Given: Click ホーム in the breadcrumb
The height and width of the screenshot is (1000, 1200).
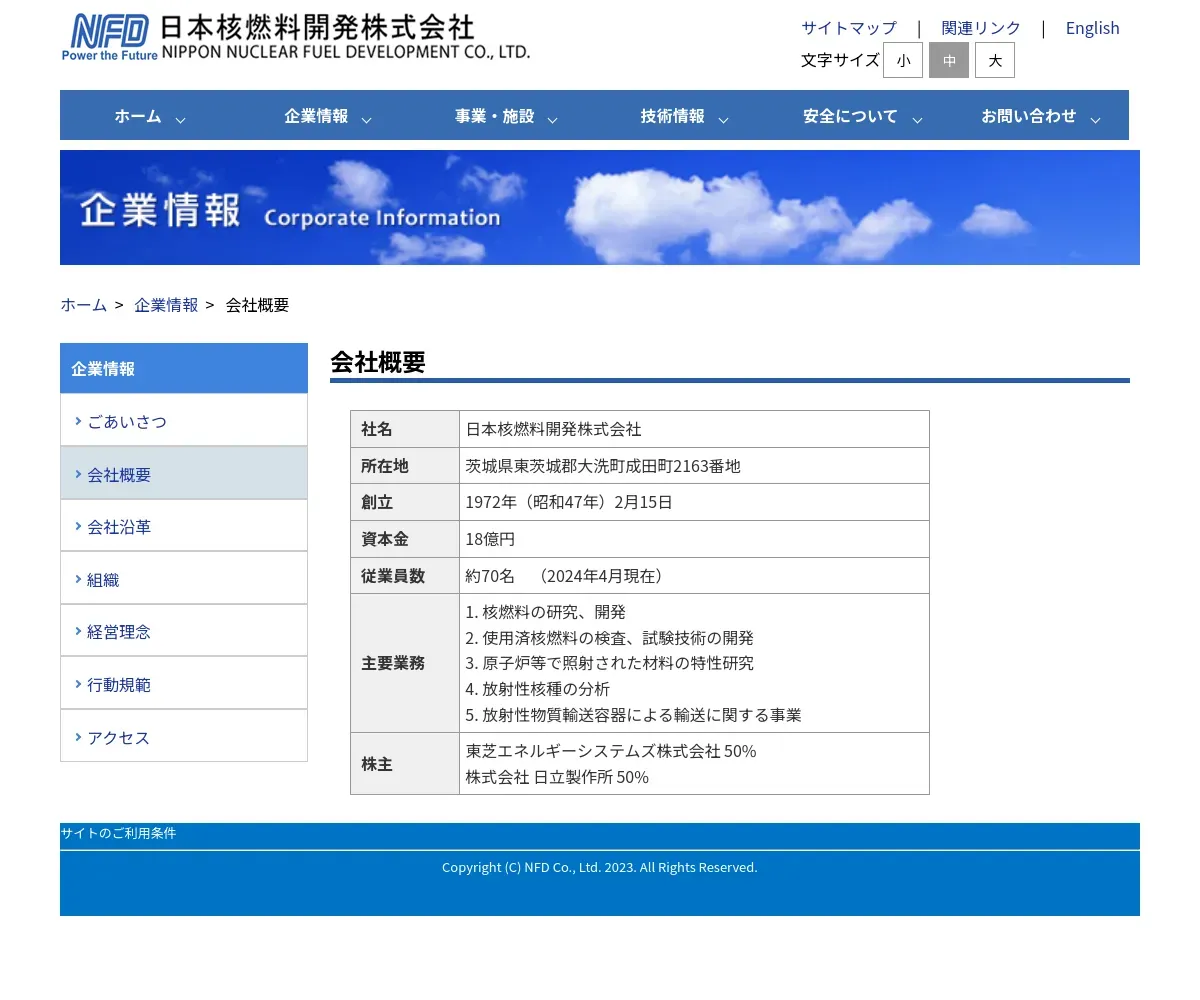Looking at the screenshot, I should click(x=83, y=305).
